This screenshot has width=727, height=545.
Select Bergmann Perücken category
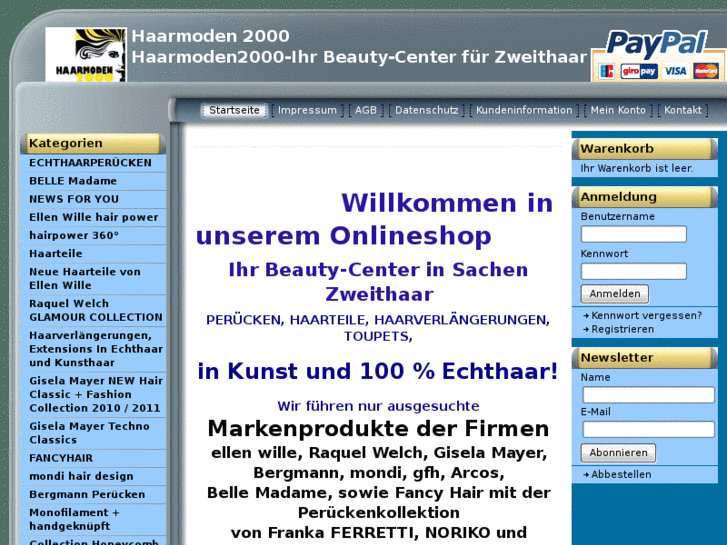pos(93,494)
